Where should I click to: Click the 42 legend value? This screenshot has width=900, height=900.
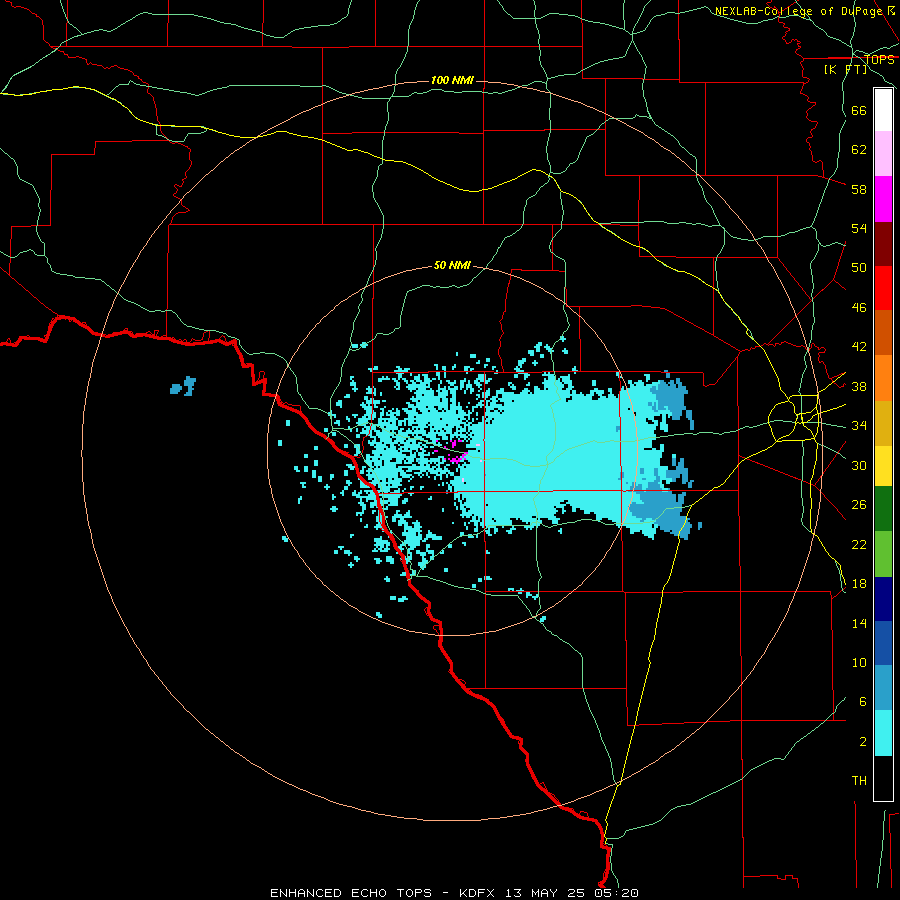859,347
